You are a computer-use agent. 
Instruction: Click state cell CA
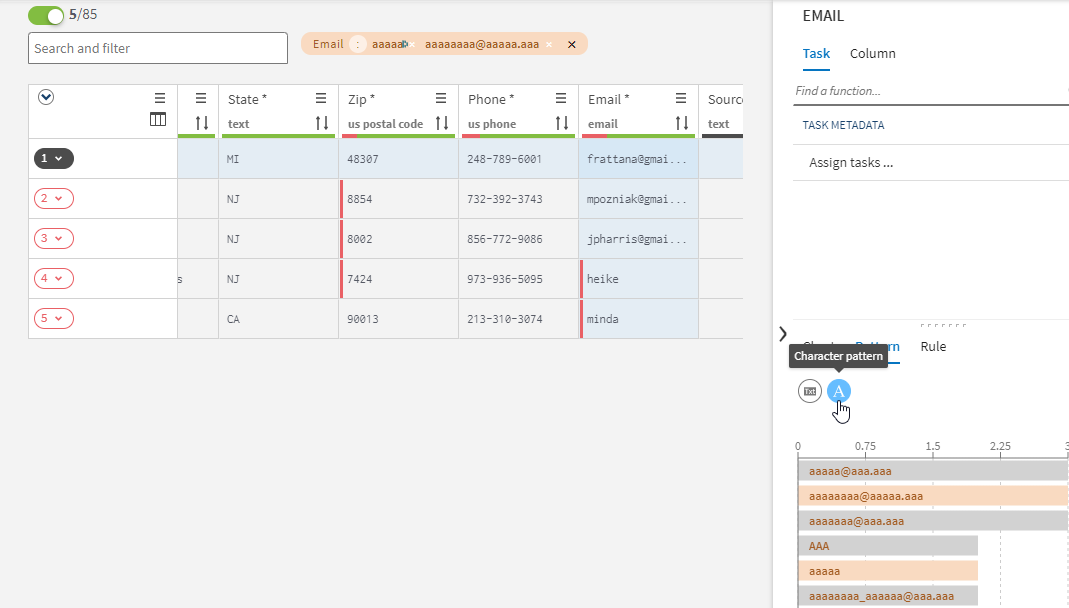pos(278,319)
